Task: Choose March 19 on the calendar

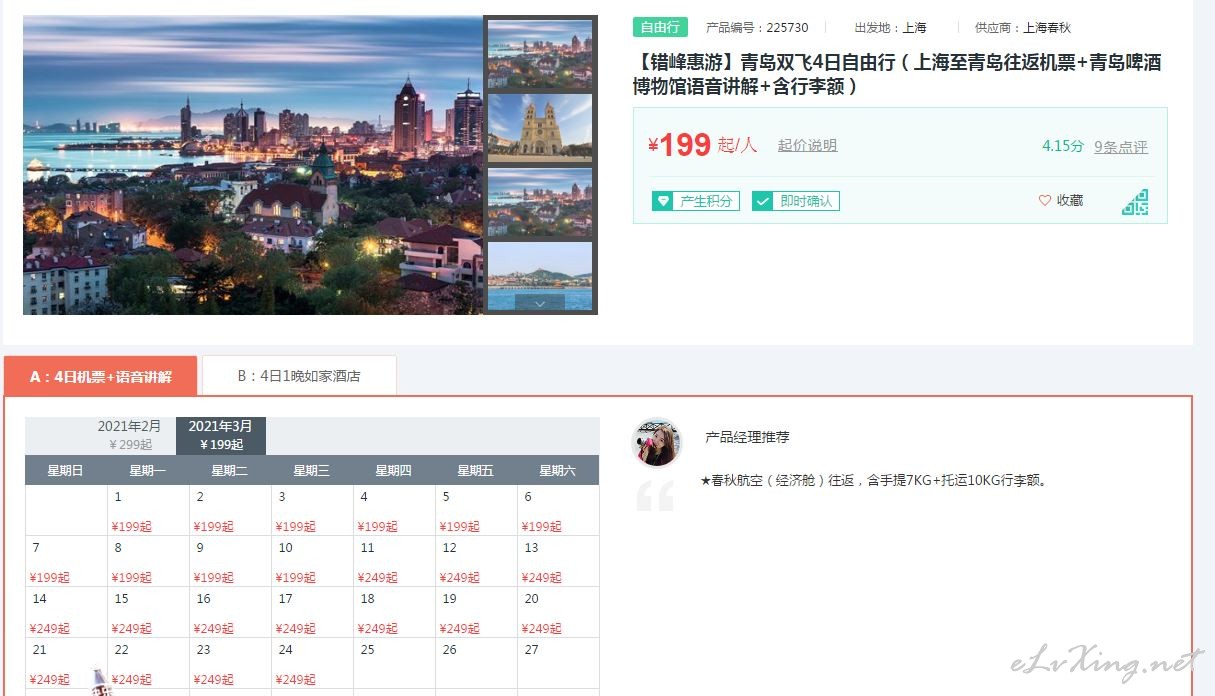Action: [x=476, y=612]
